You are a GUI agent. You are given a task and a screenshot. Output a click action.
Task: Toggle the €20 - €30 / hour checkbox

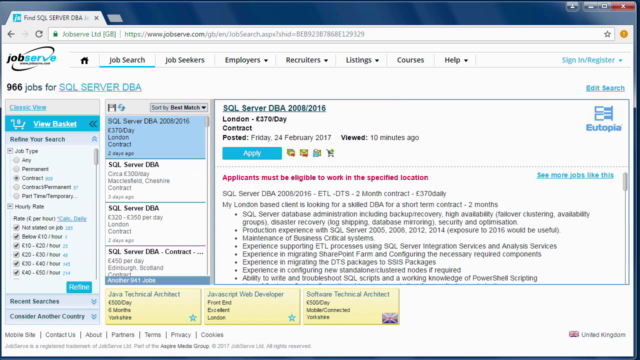tap(16, 255)
